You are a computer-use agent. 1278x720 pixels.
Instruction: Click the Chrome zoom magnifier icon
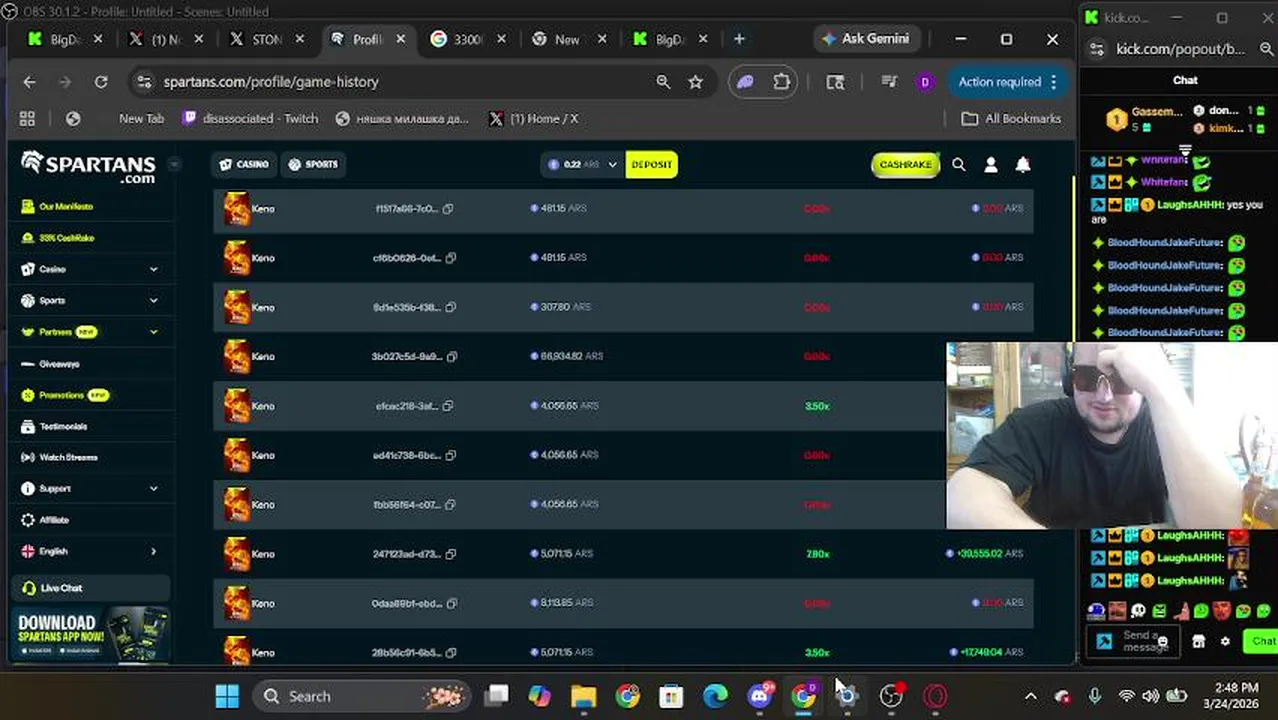[663, 82]
